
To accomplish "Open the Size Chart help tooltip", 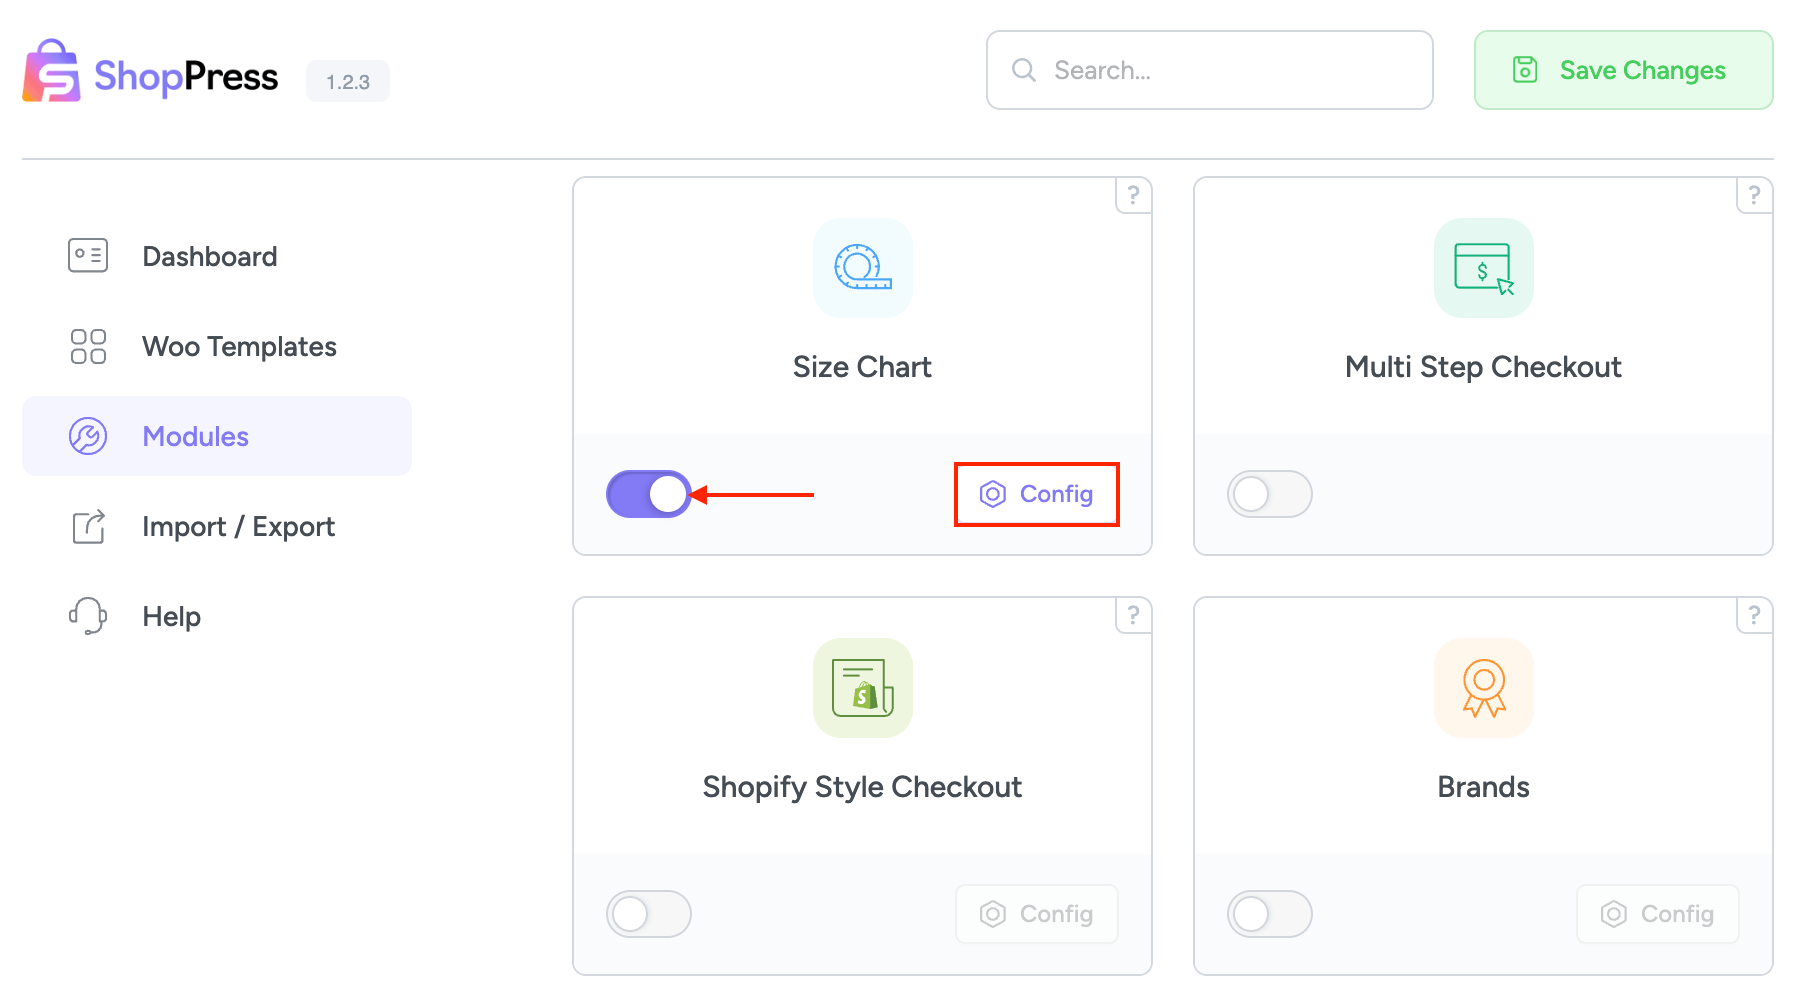I will 1133,196.
